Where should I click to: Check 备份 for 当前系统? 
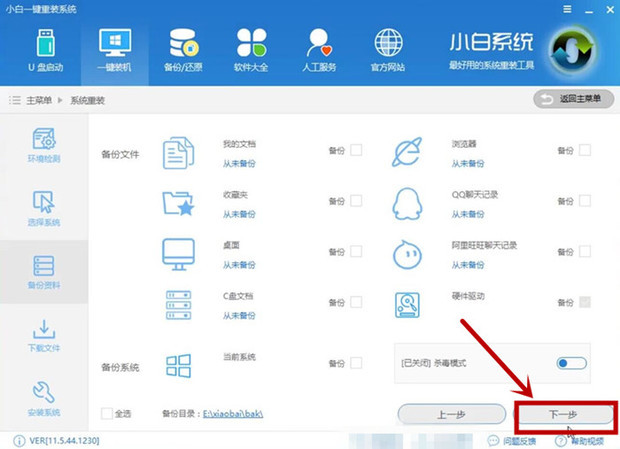pos(356,363)
